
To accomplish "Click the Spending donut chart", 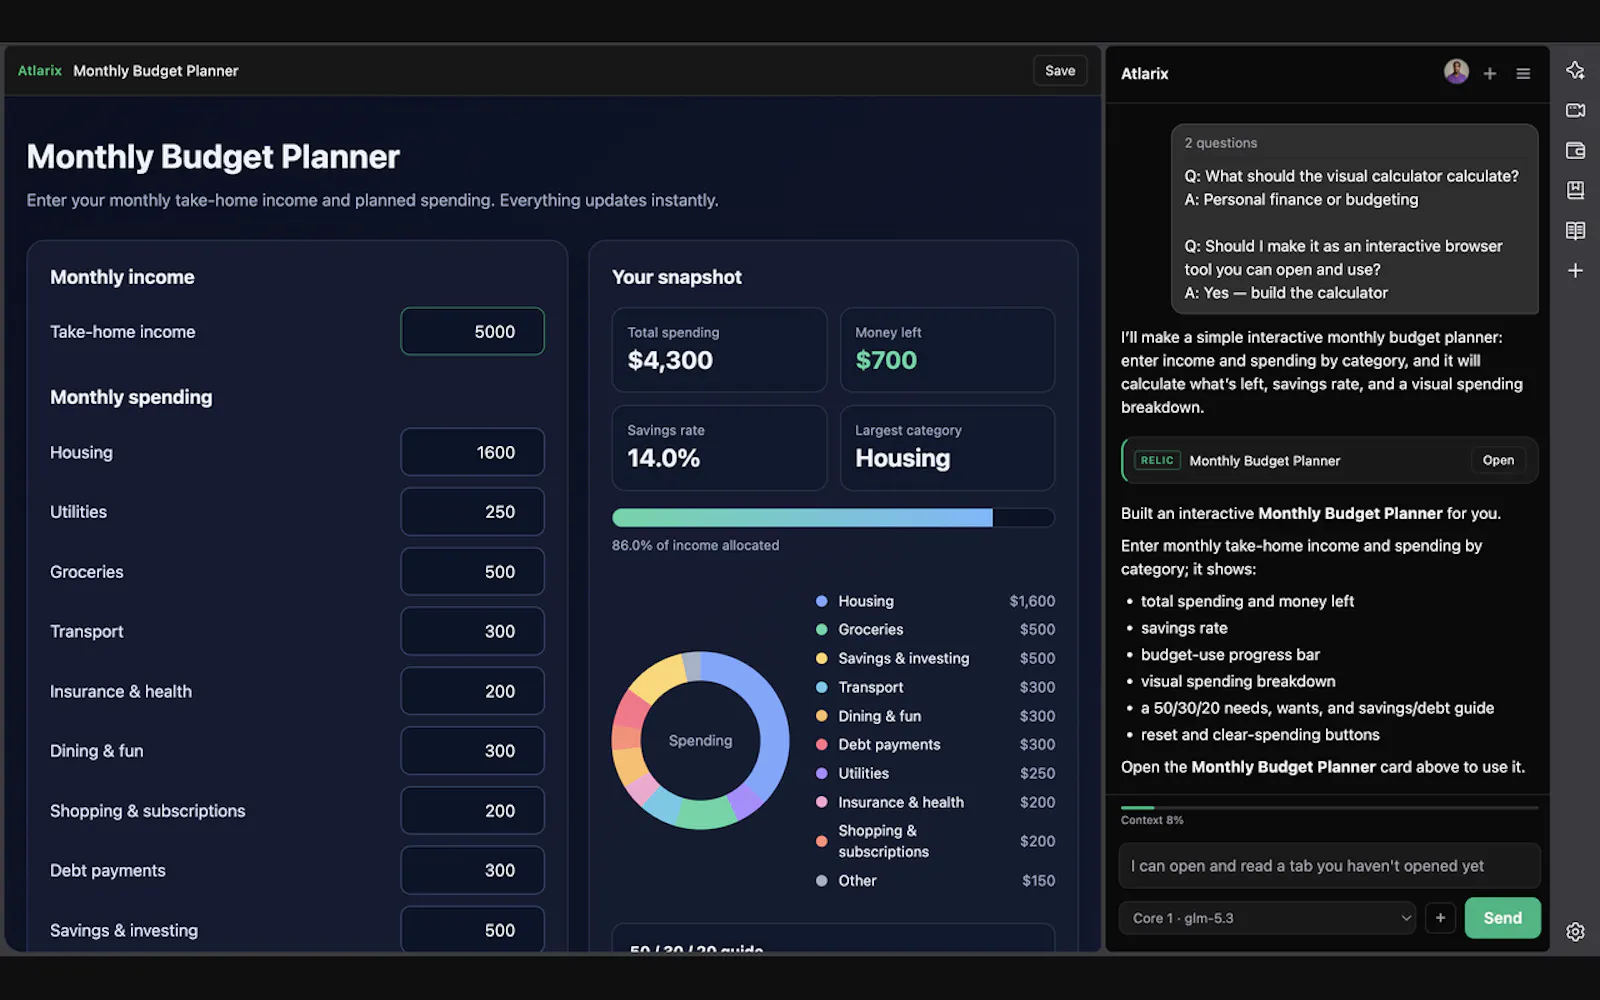I will pos(700,741).
